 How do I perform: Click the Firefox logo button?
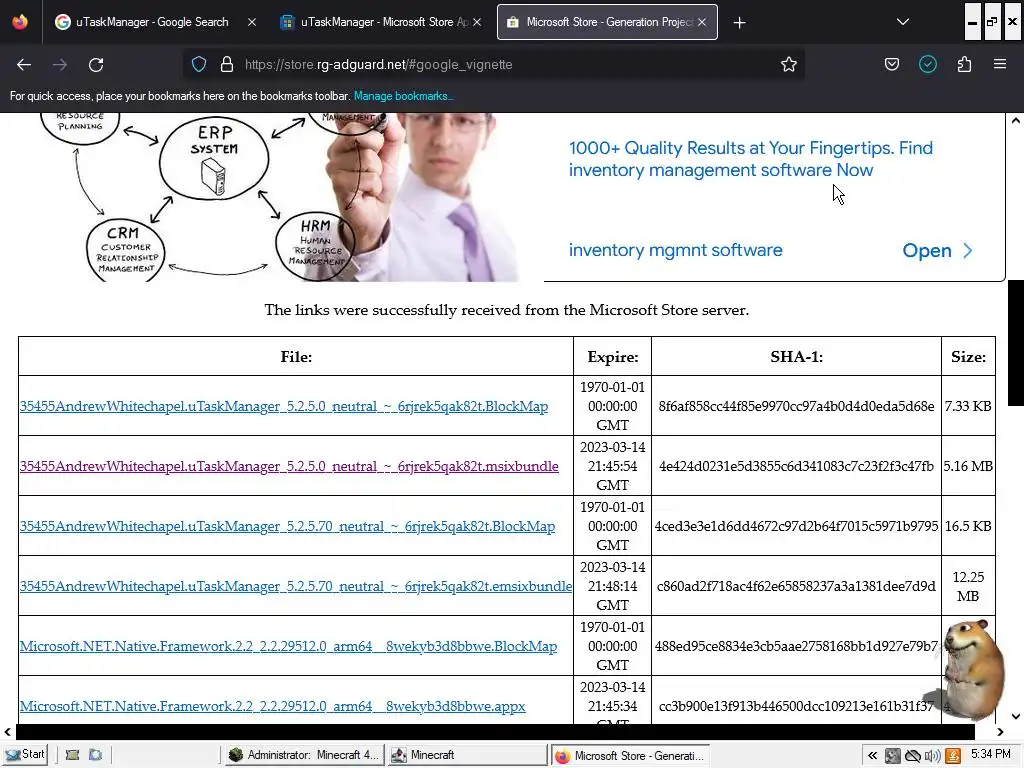click(x=20, y=22)
